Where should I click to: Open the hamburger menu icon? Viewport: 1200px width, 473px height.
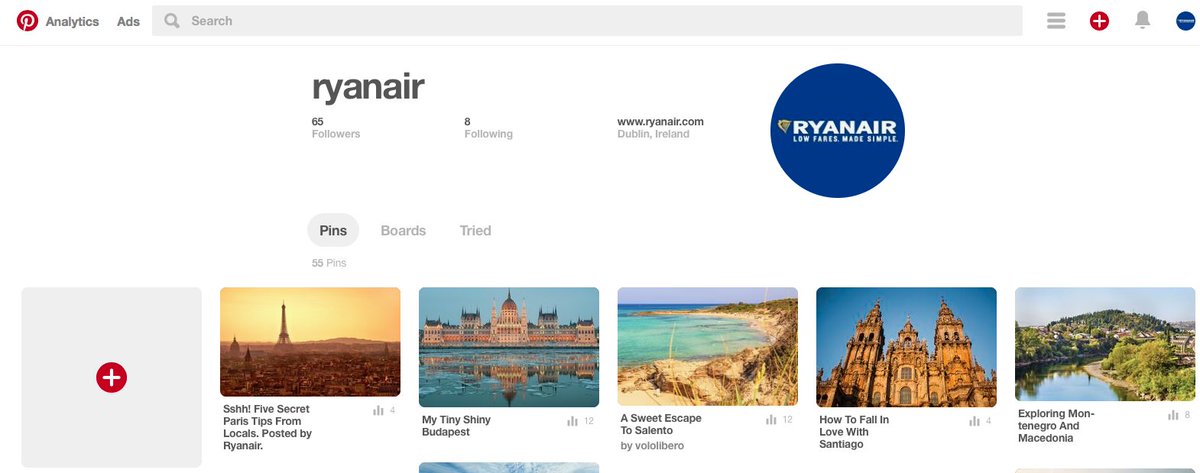point(1056,21)
